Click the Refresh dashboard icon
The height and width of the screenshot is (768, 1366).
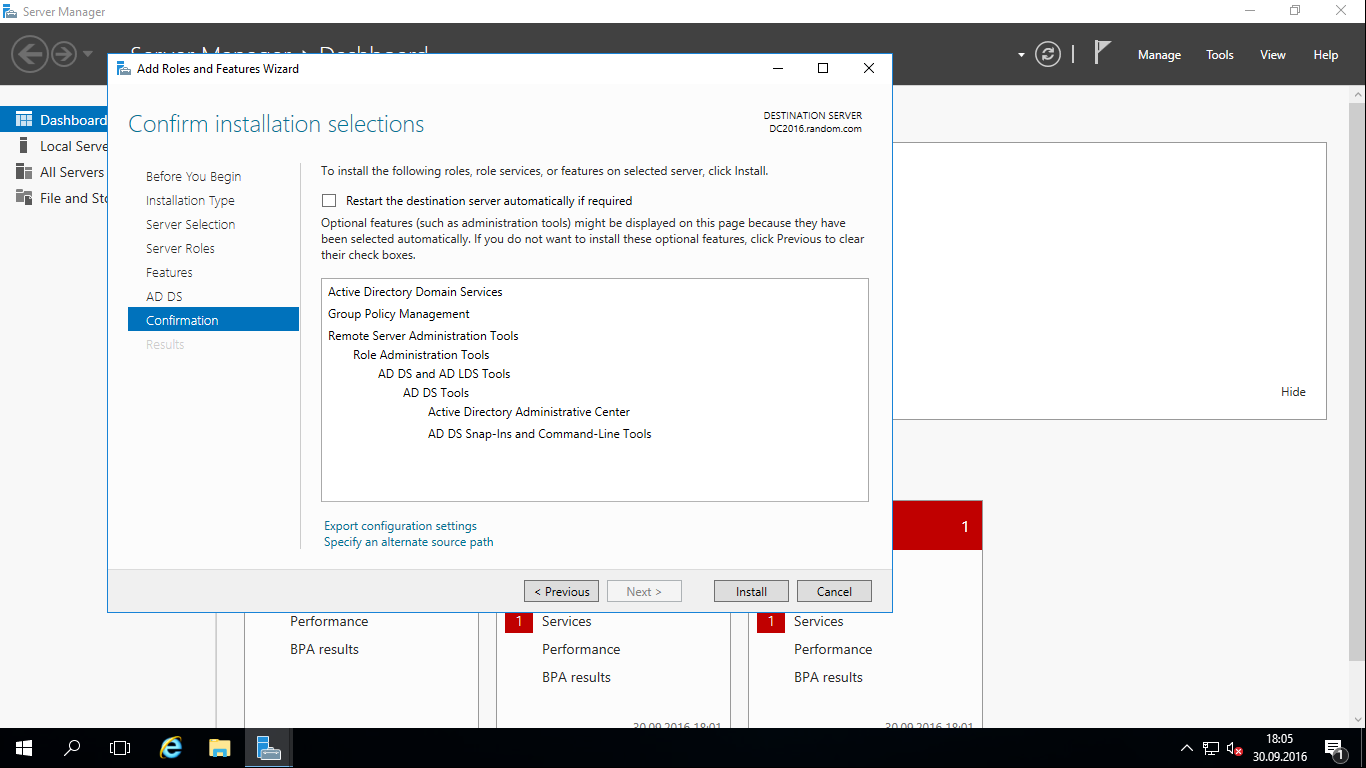[1047, 54]
